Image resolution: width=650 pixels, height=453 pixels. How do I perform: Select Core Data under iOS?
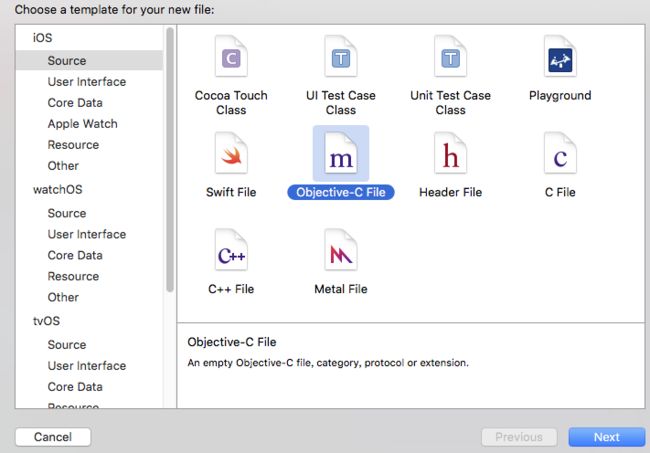click(75, 103)
